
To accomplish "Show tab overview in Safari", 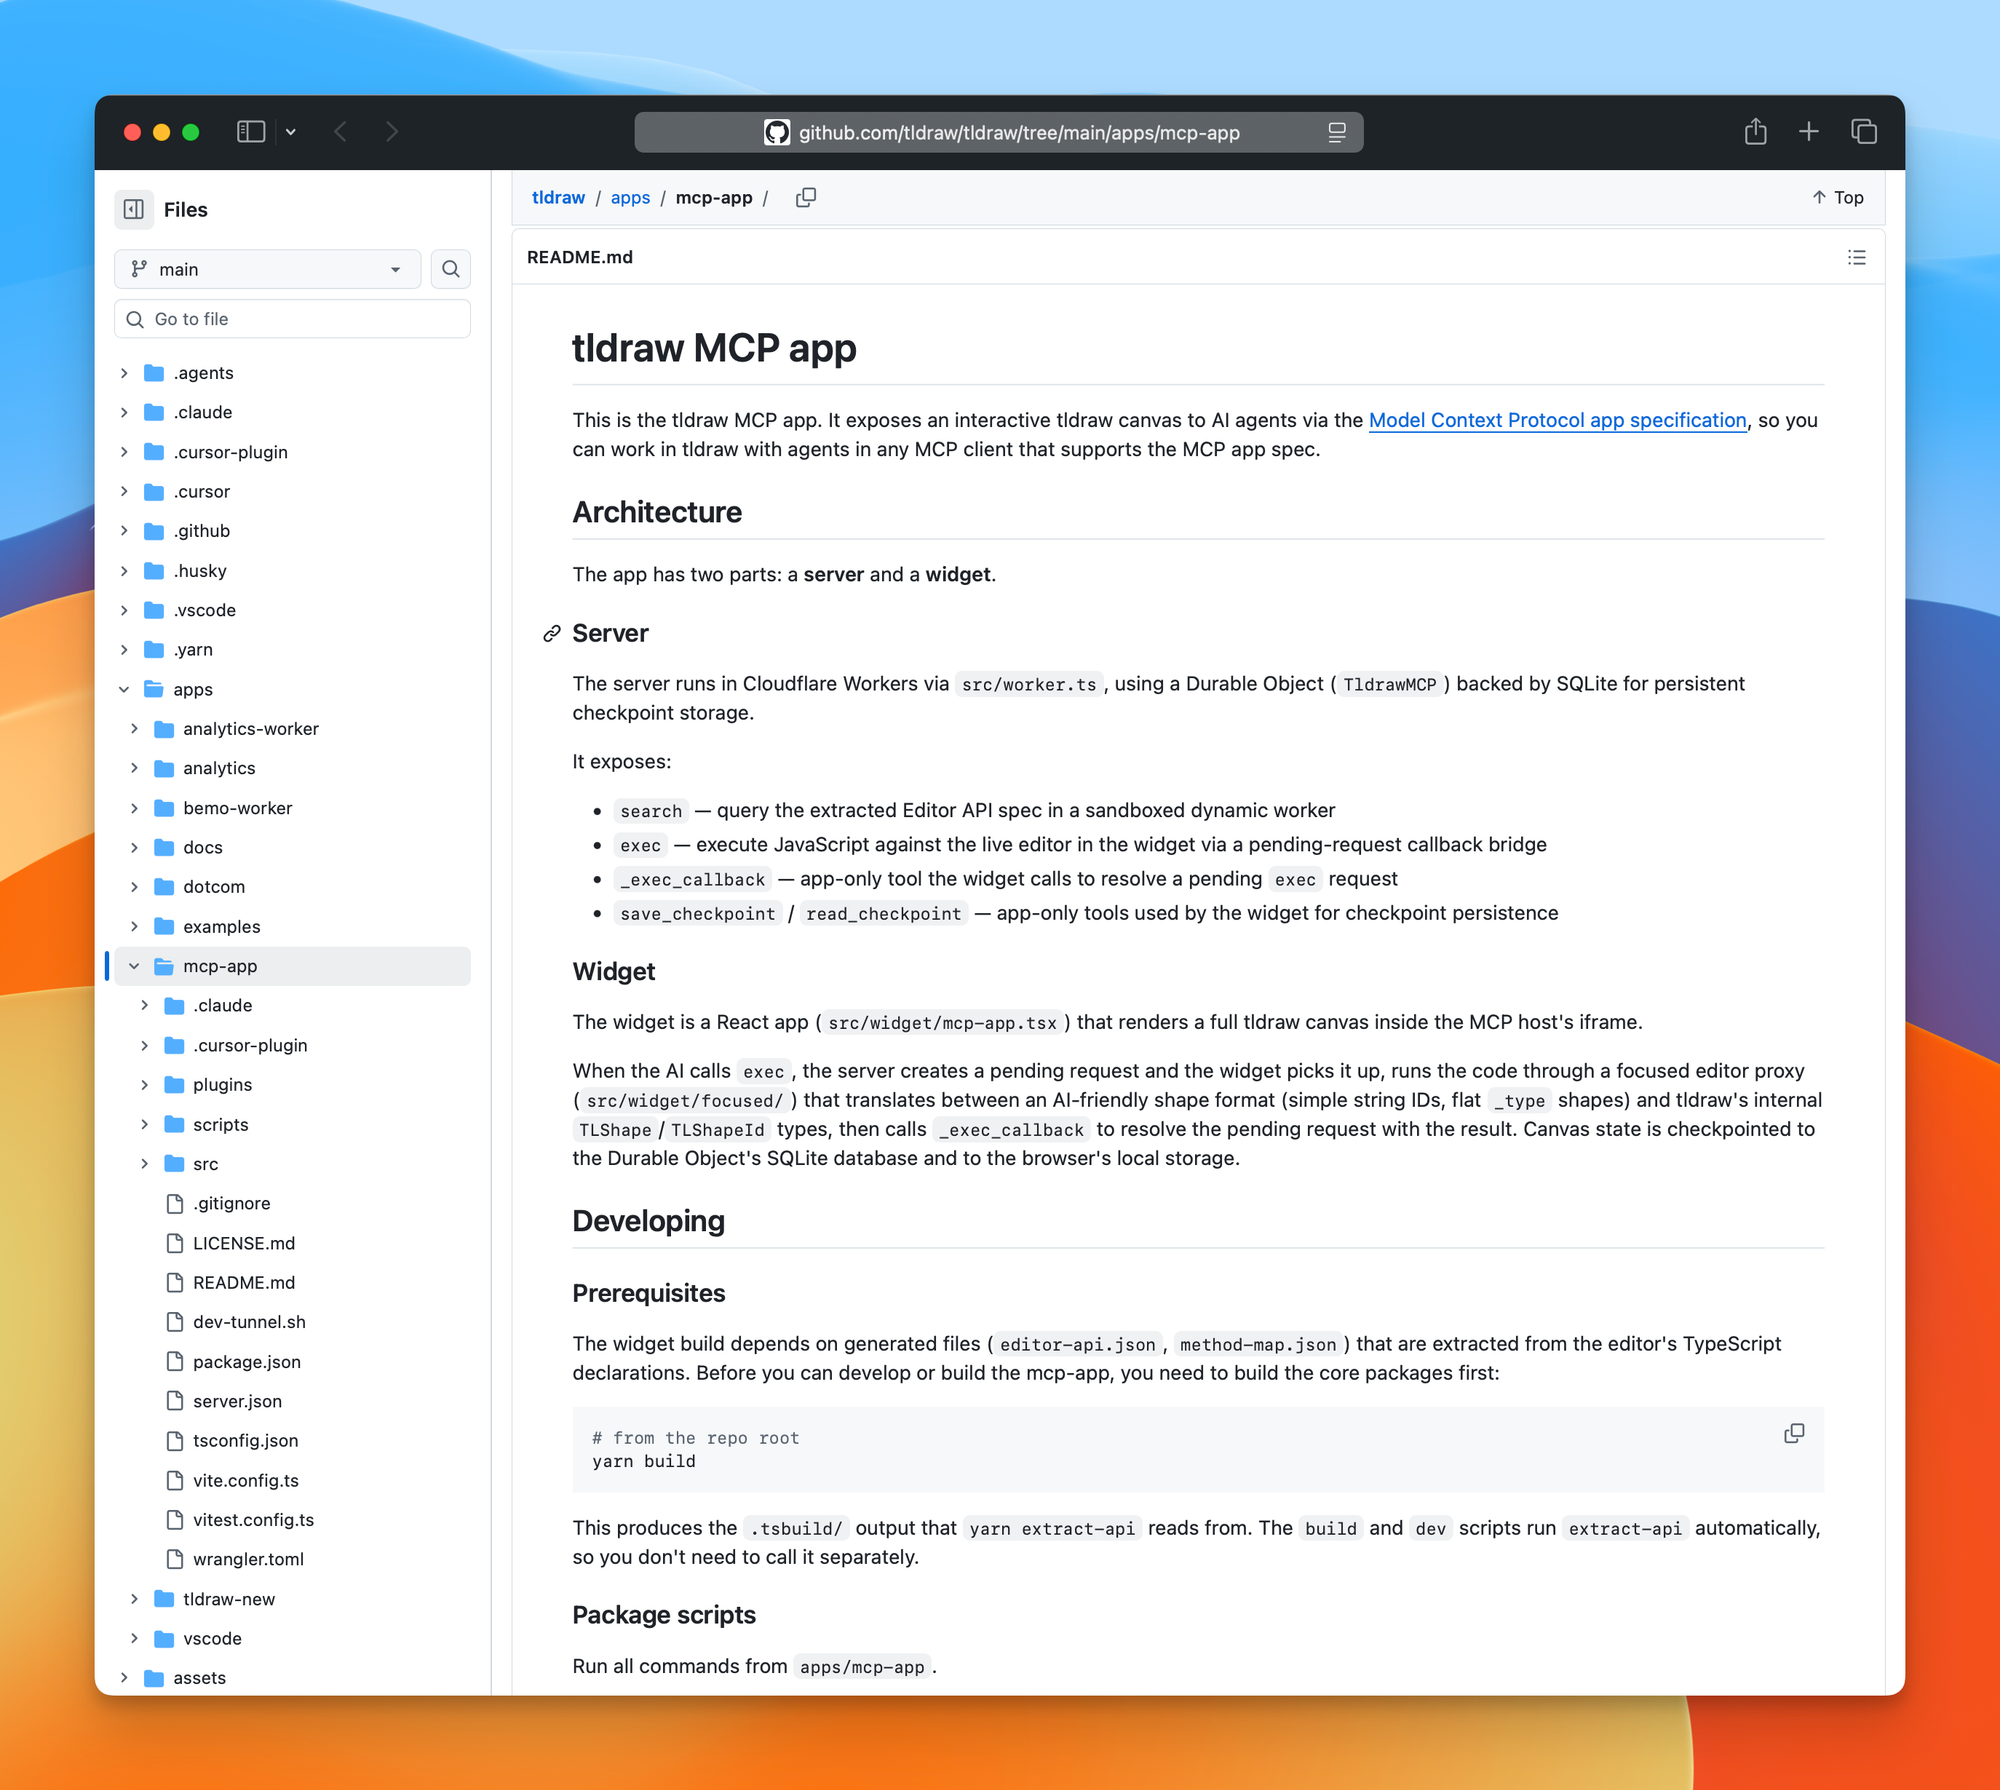I will click(1864, 131).
